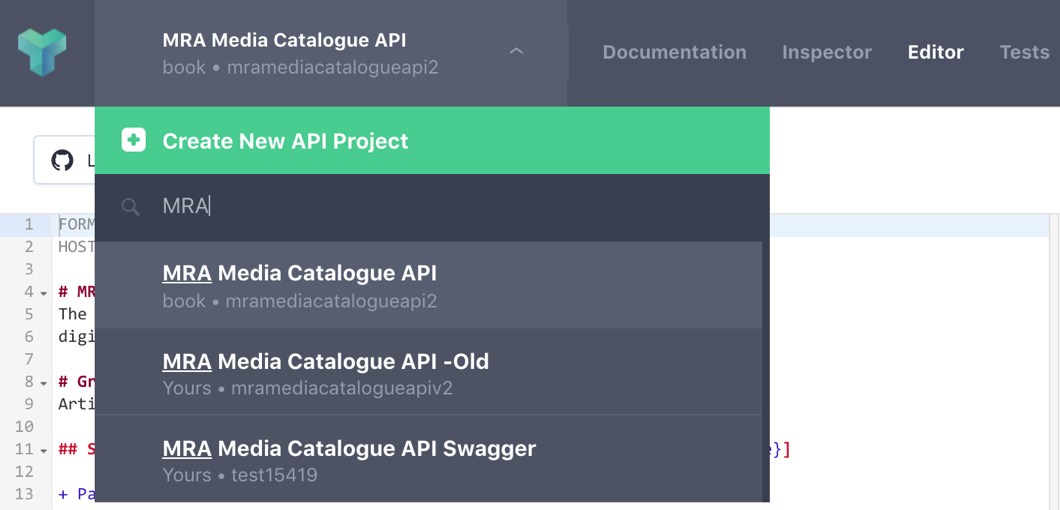This screenshot has width=1060, height=510.
Task: Click the editor vertical scrollbar
Action: [x=1054, y=362]
